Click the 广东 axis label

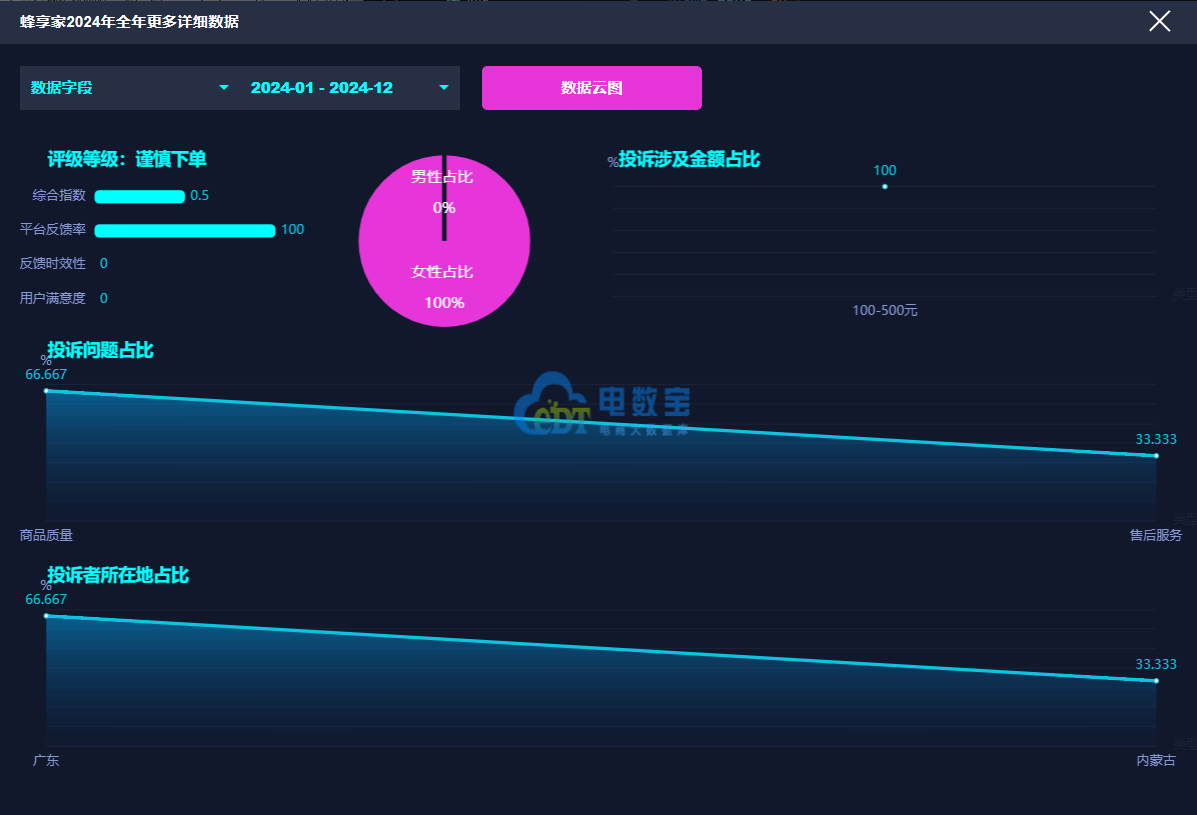(46, 760)
